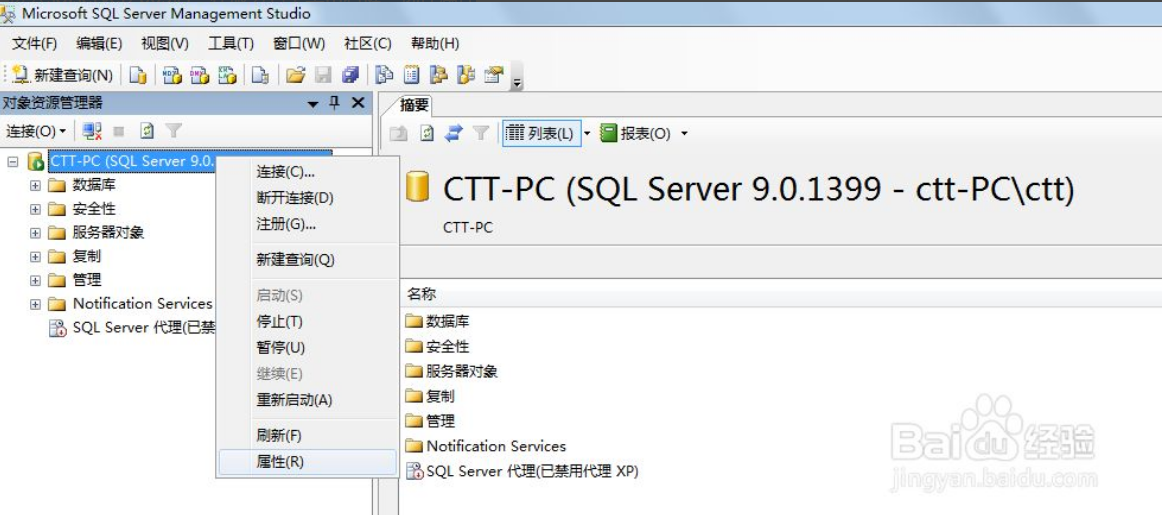The width and height of the screenshot is (1162, 515).
Task: Click the Analysis Services MDX Query icon
Action: tap(172, 75)
